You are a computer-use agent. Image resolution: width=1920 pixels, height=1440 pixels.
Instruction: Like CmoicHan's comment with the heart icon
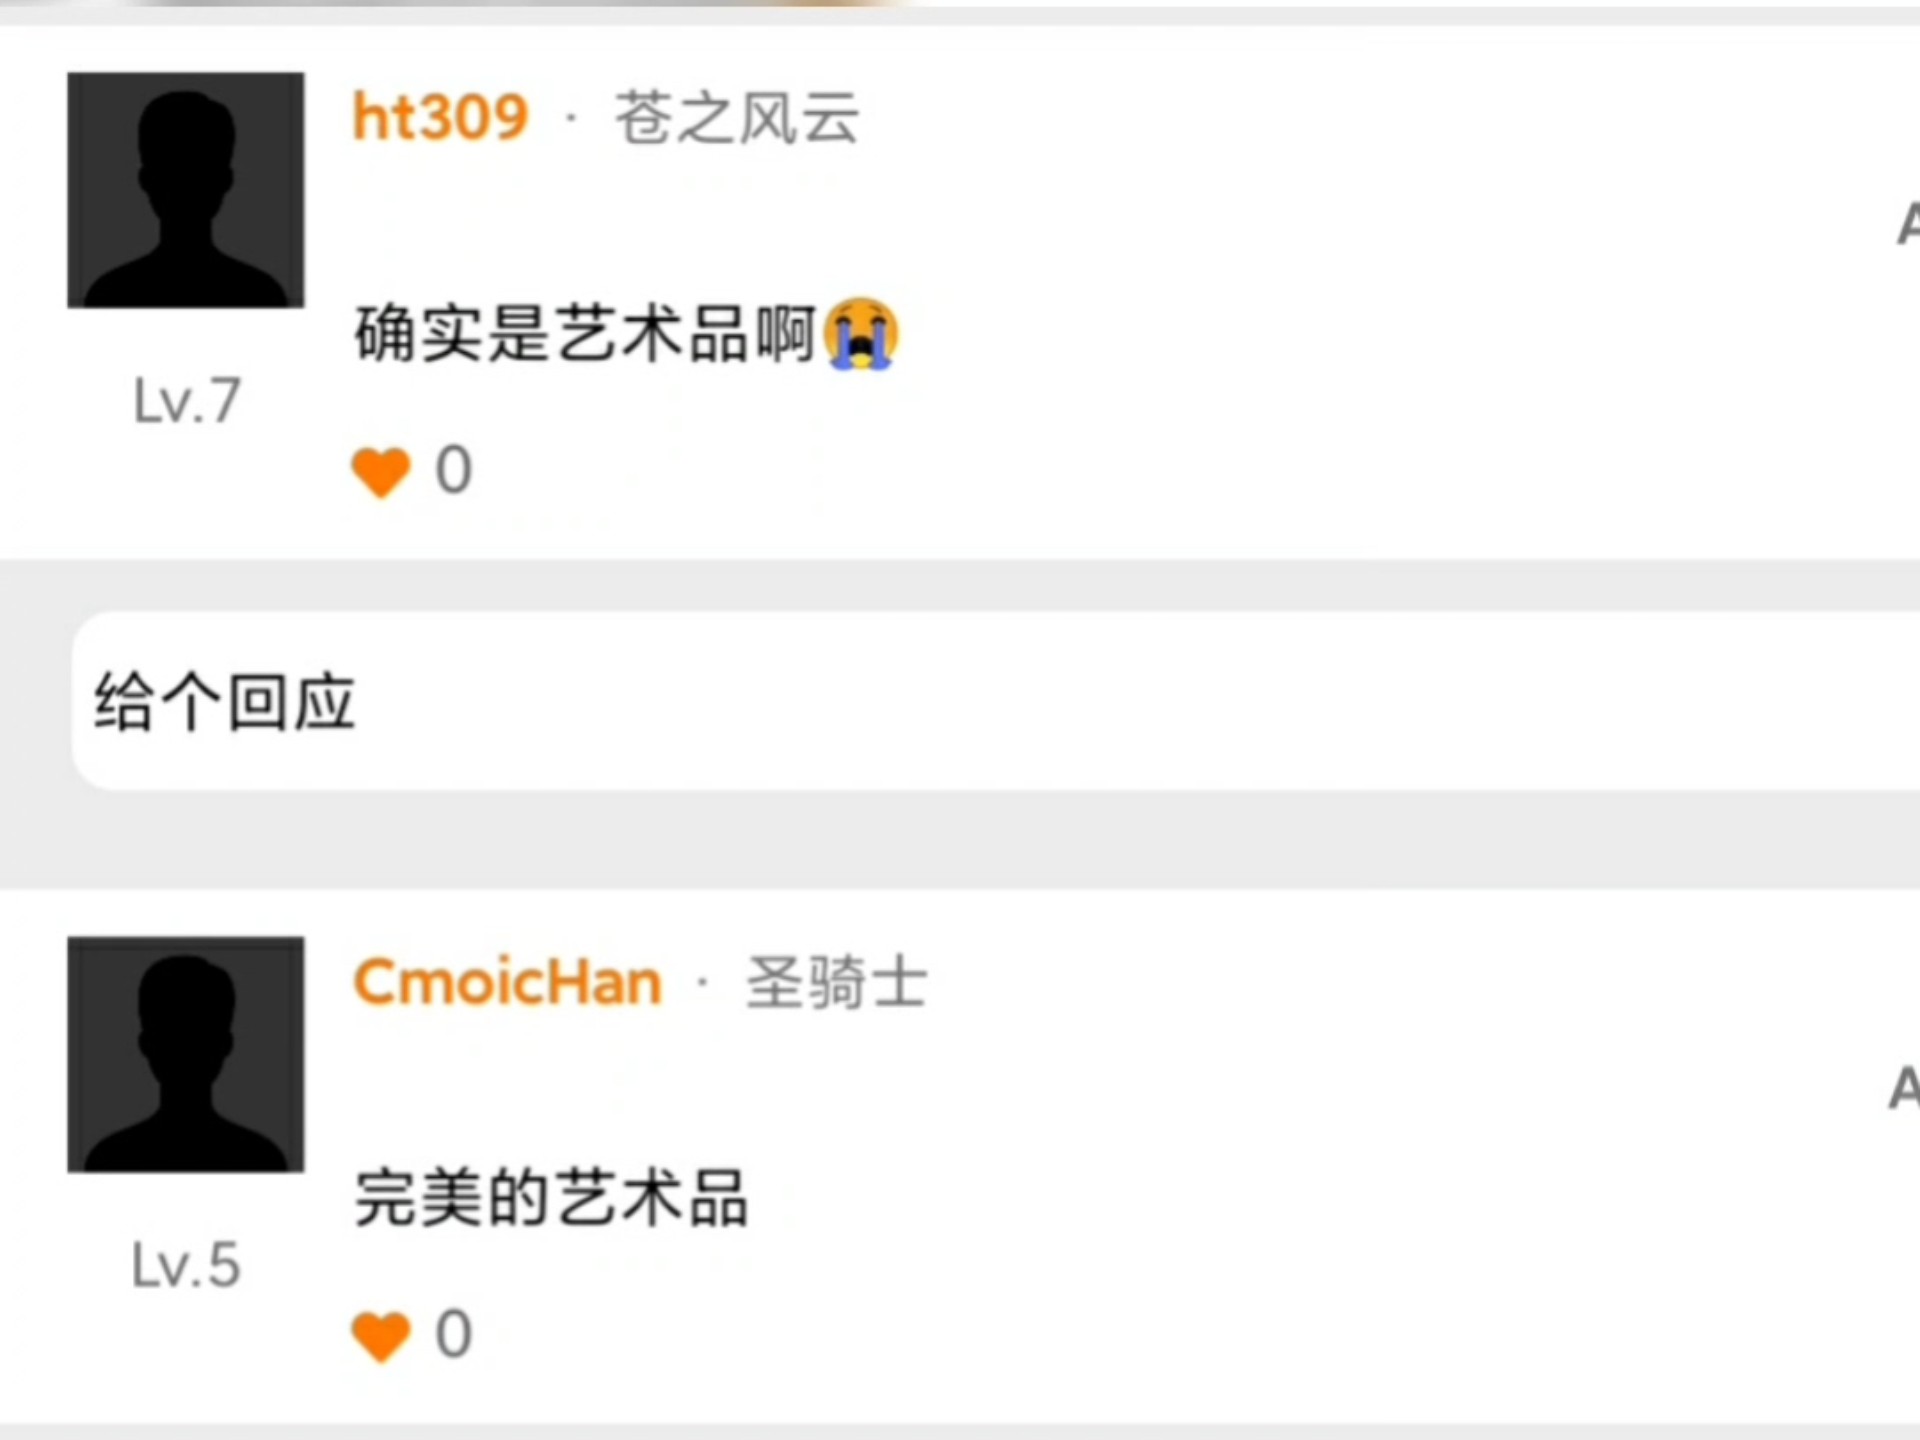click(381, 1336)
